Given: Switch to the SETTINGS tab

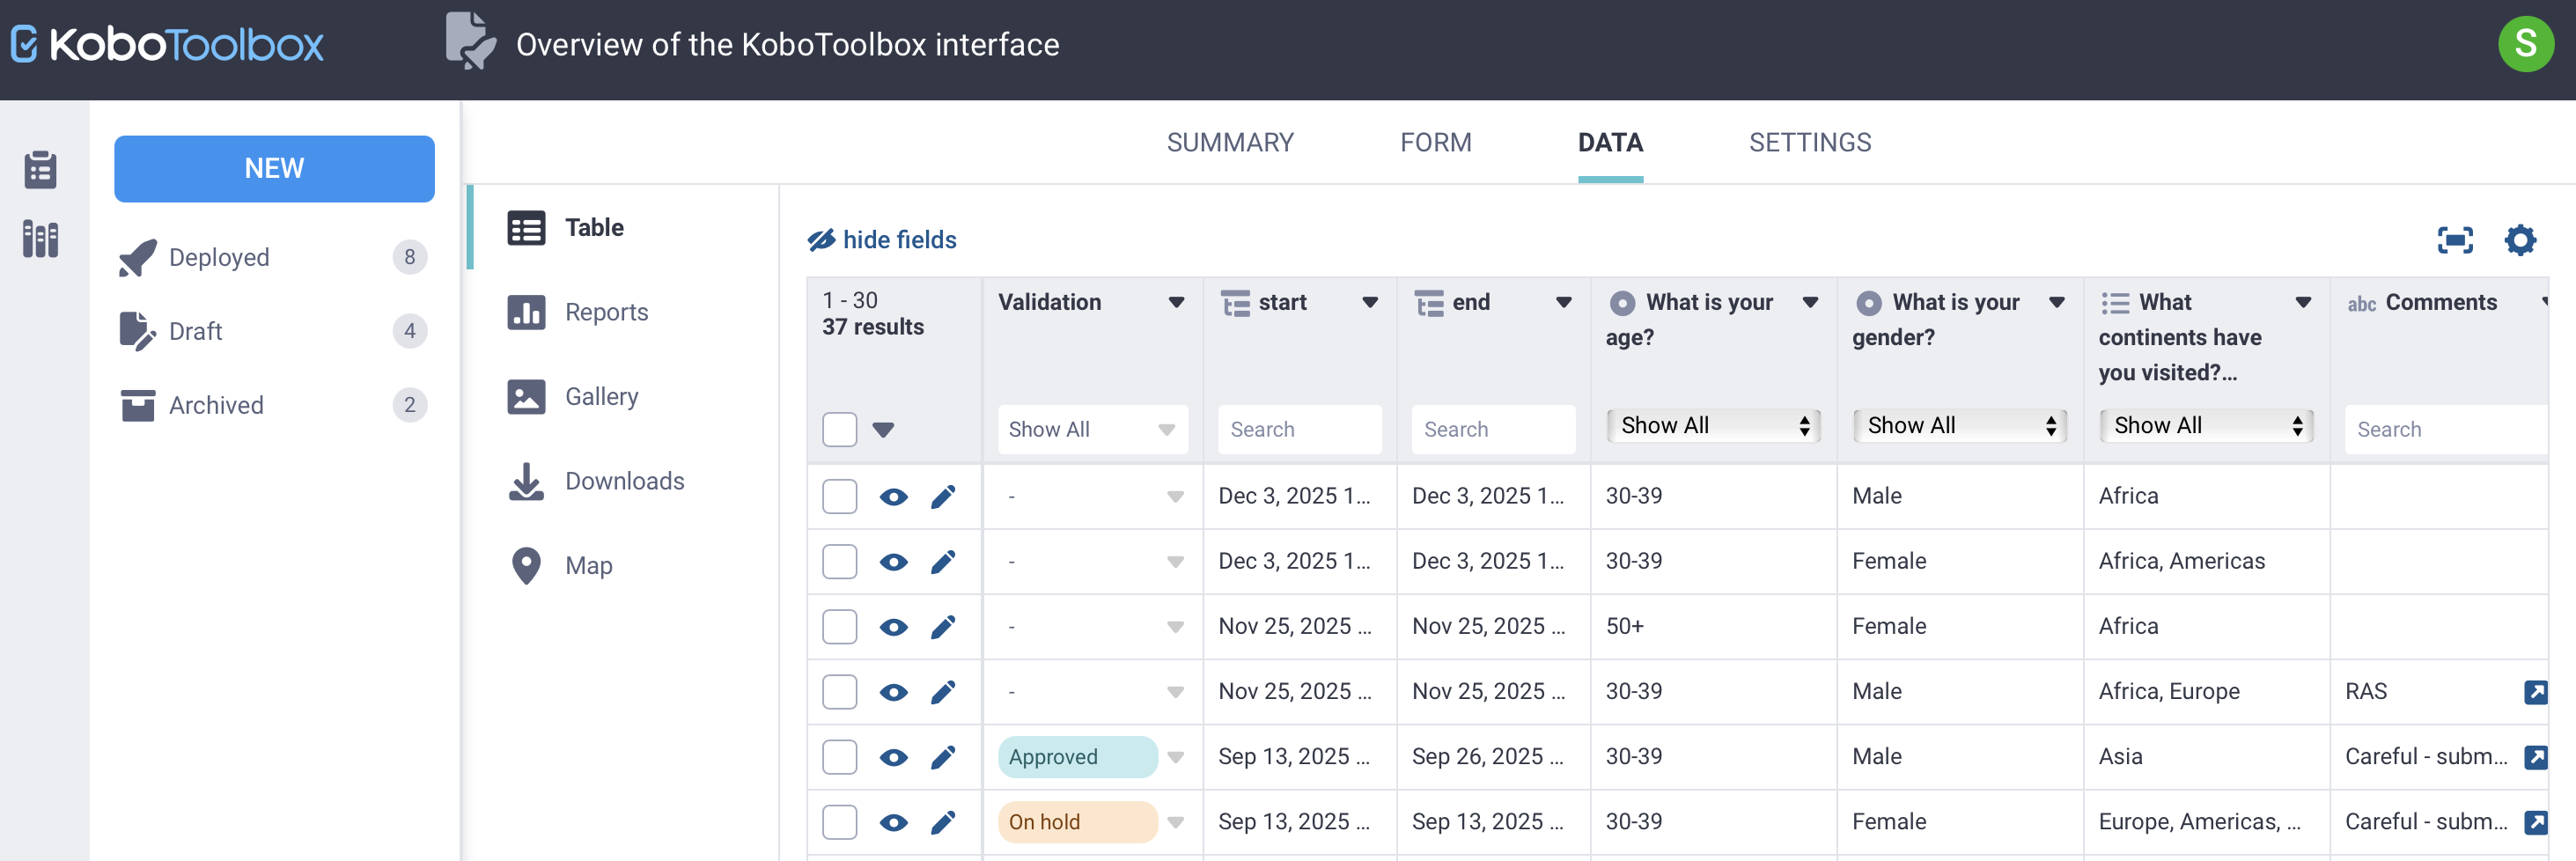Looking at the screenshot, I should click(1809, 143).
